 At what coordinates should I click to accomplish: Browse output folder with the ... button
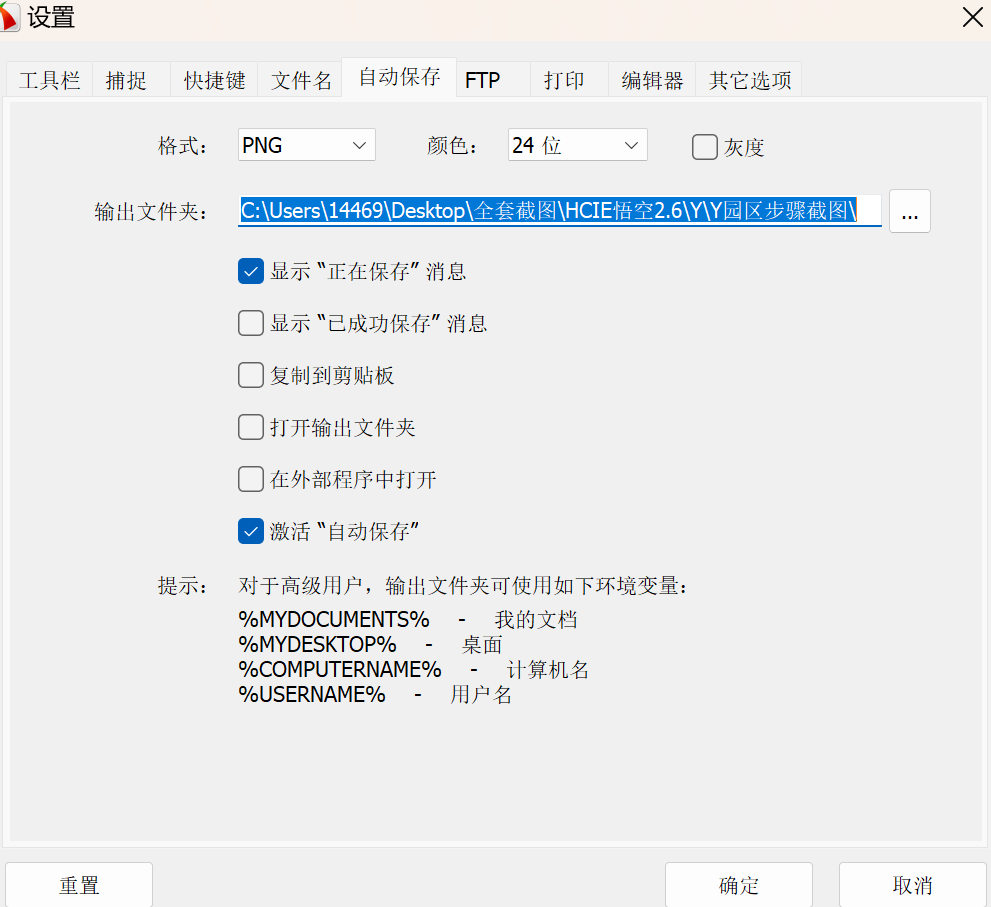tap(909, 211)
